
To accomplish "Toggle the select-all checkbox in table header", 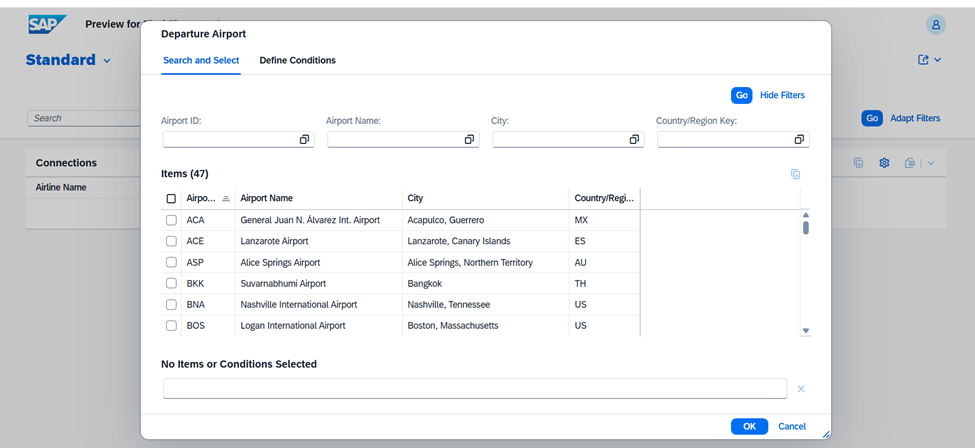I will point(171,198).
